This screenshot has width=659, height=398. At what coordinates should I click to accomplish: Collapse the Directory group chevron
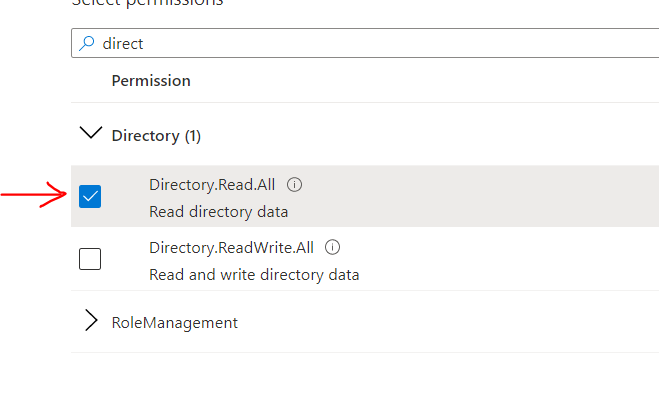91,133
